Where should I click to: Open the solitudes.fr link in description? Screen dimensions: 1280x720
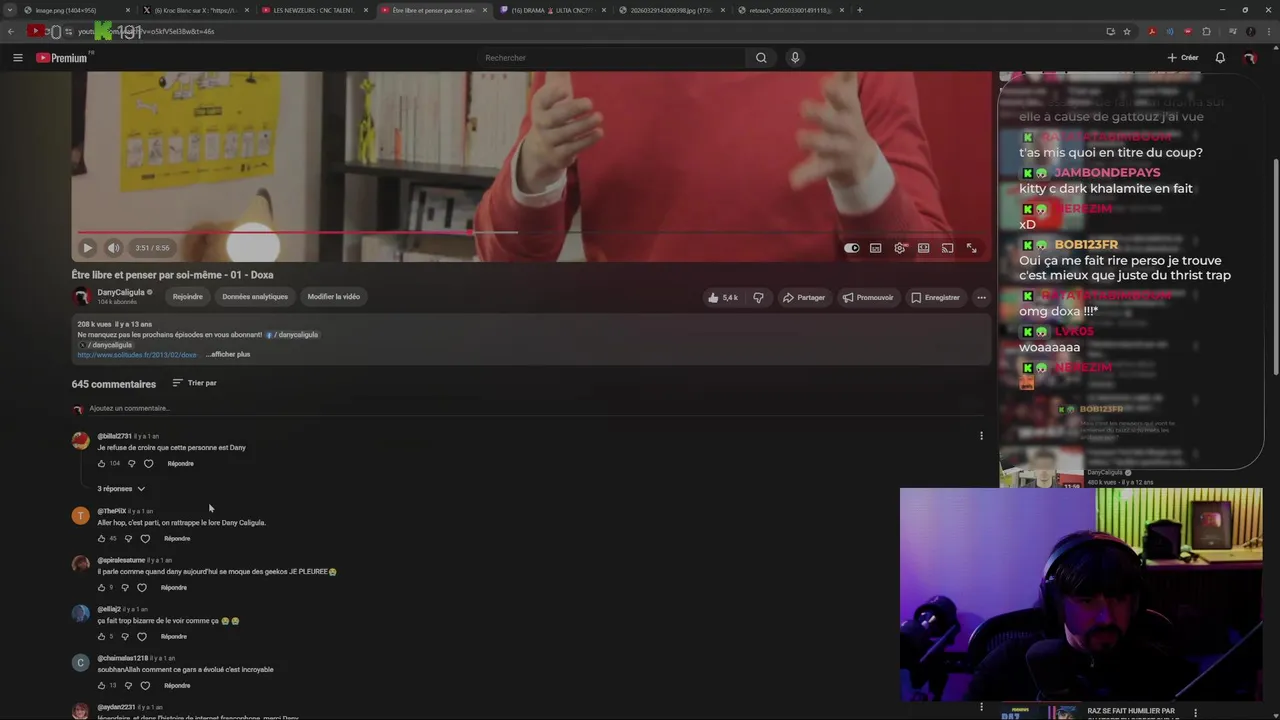click(x=137, y=355)
